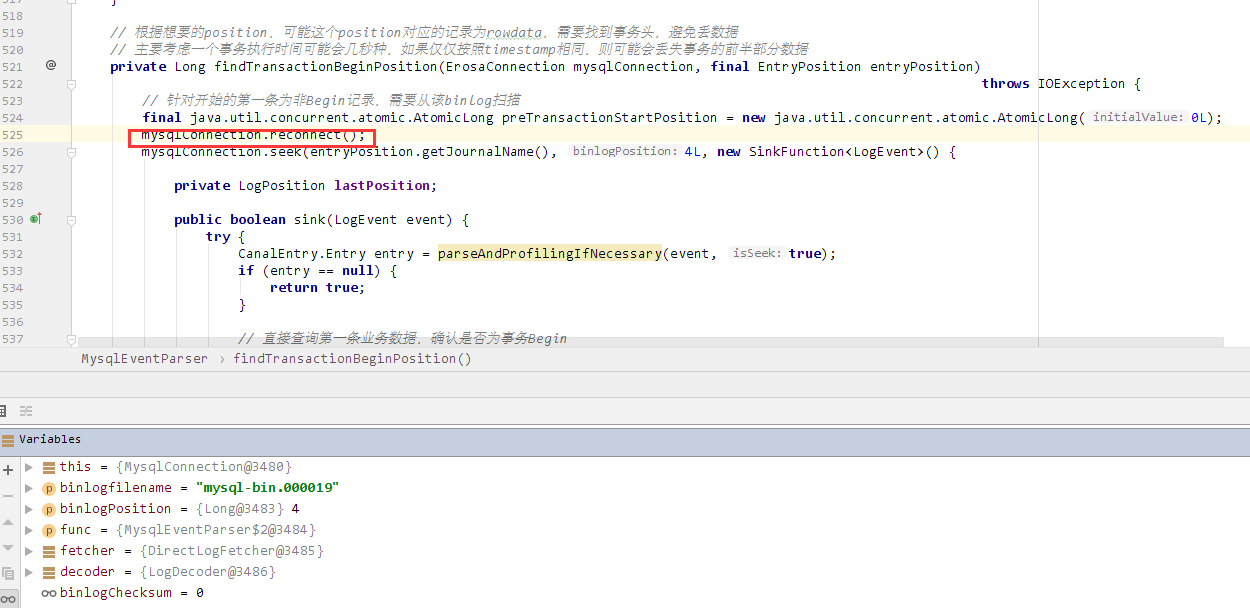Toggle the show watches glasses icon

click(x=8, y=599)
